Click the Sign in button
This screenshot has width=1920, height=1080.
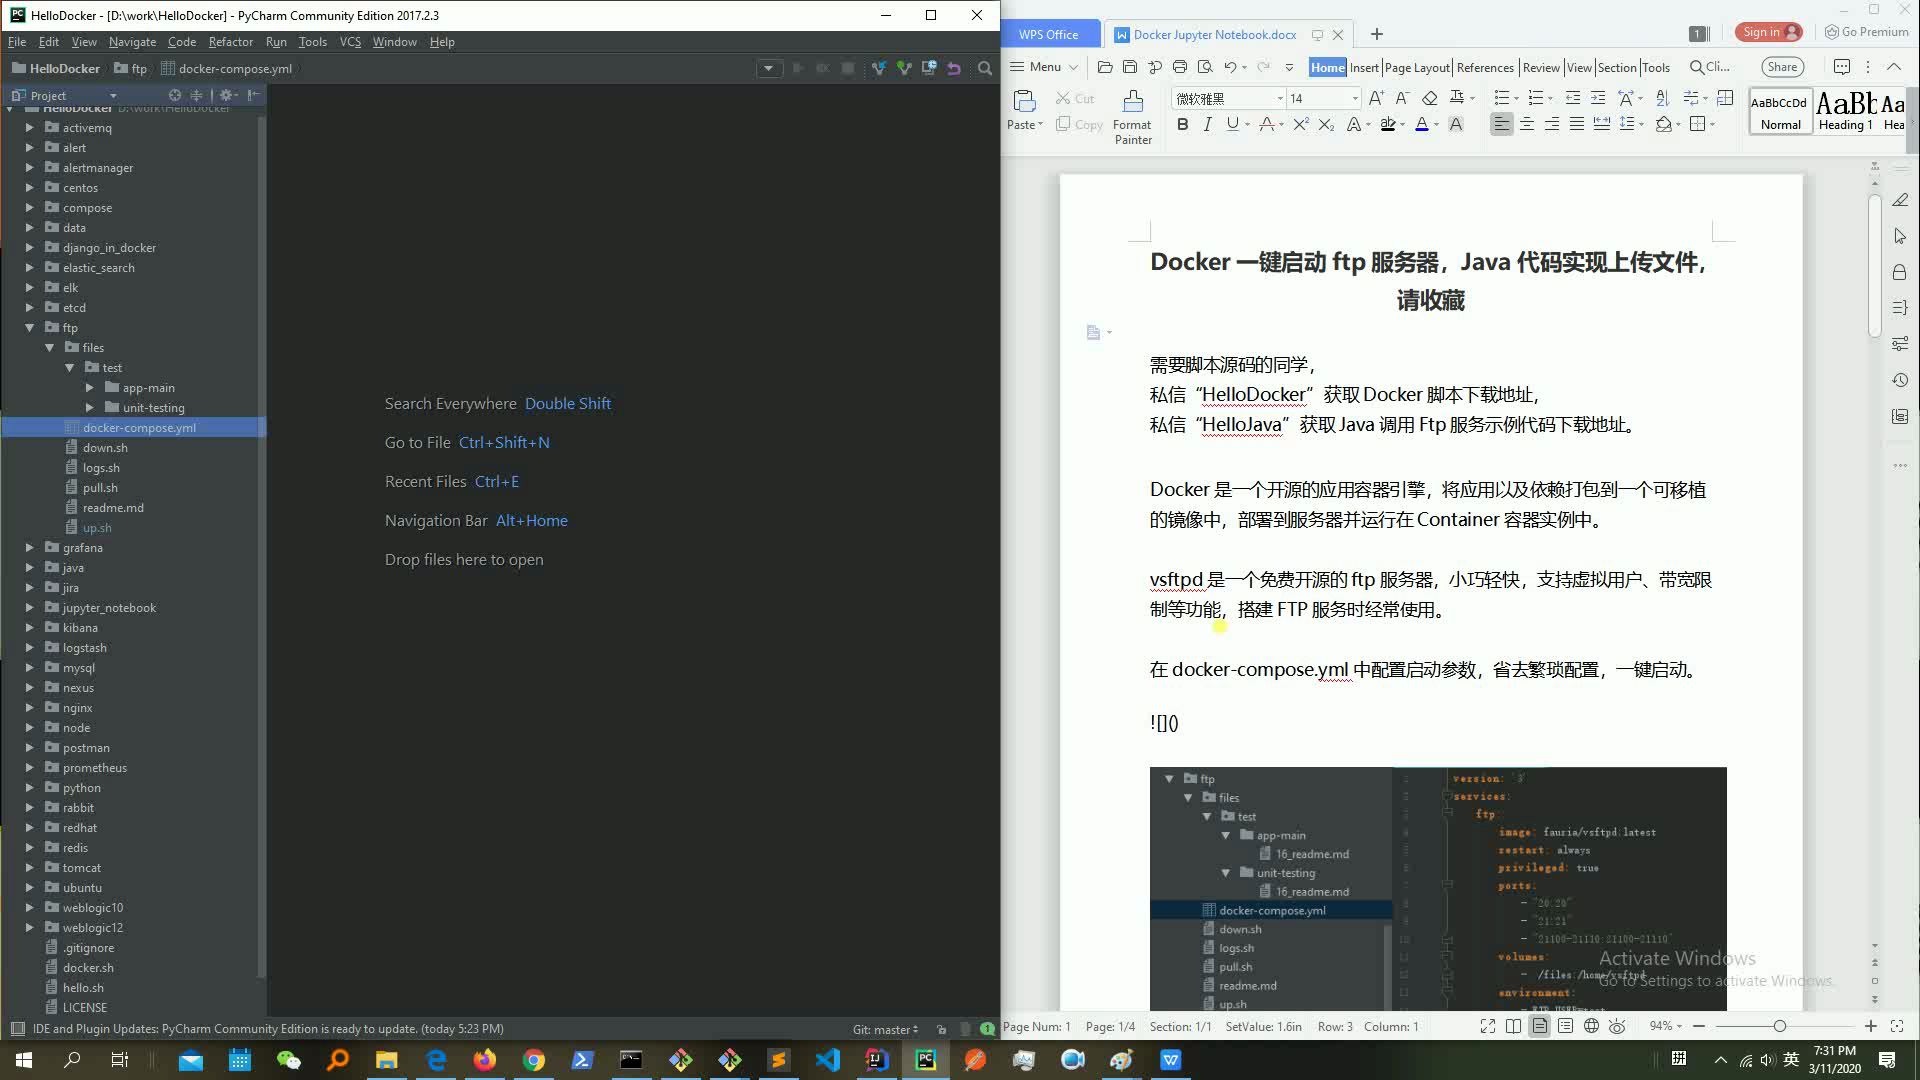pyautogui.click(x=1768, y=32)
